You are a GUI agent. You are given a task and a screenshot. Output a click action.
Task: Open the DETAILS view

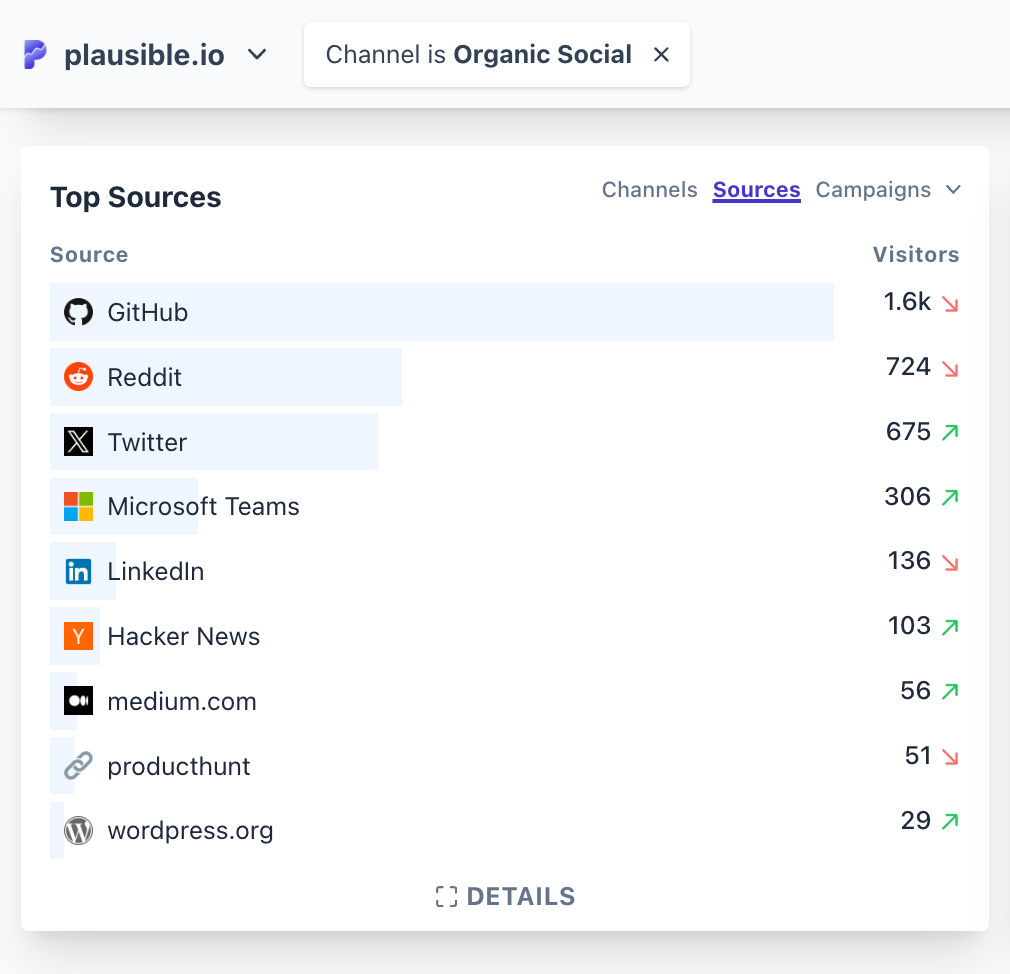(505, 896)
